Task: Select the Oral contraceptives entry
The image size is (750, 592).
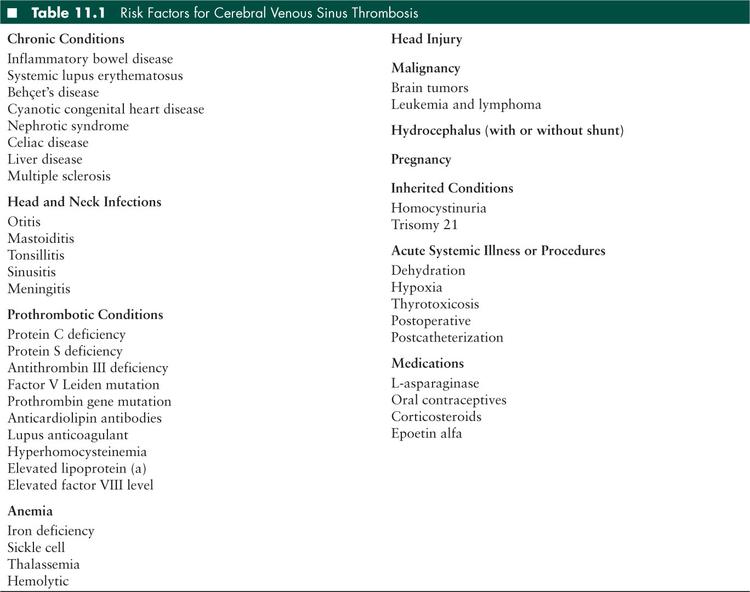Action: coord(449,400)
